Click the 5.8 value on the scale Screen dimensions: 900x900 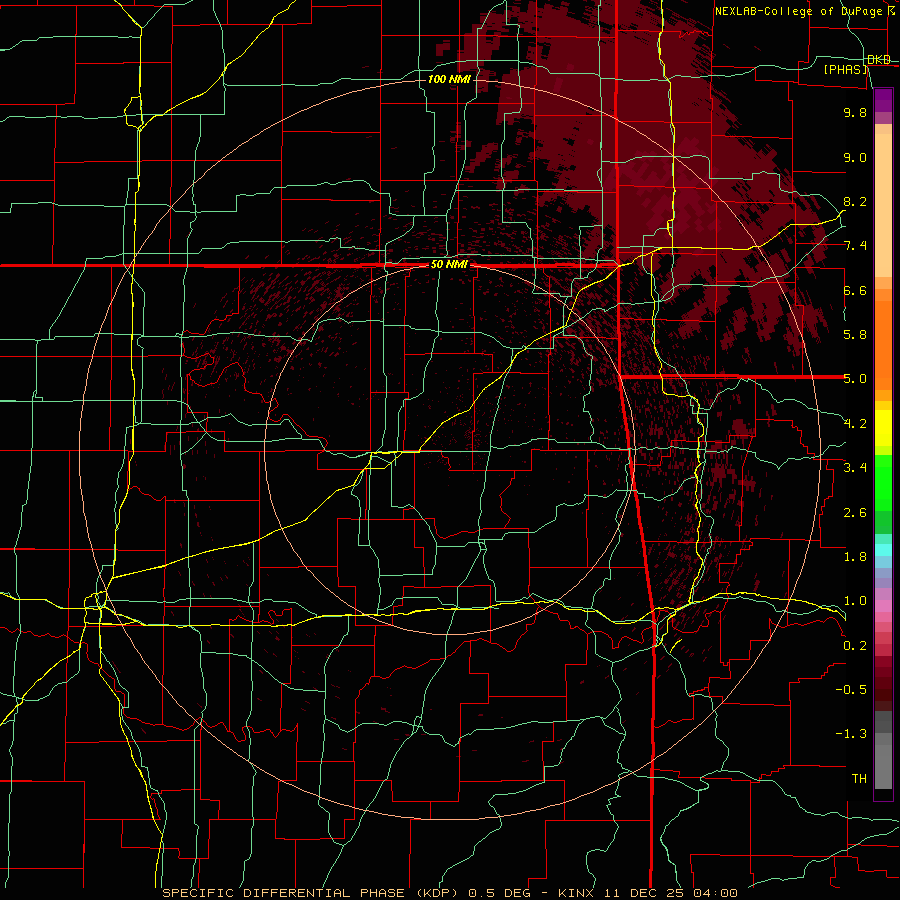[855, 335]
